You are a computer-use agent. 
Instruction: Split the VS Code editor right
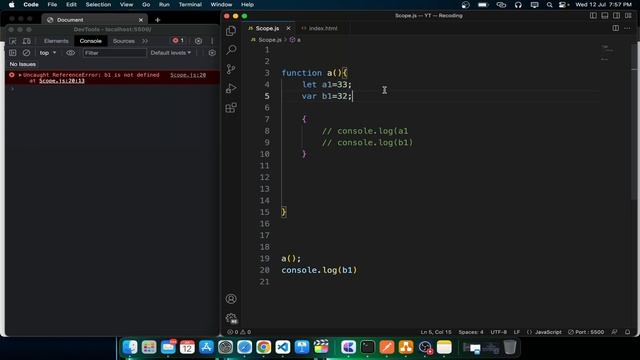click(616, 28)
